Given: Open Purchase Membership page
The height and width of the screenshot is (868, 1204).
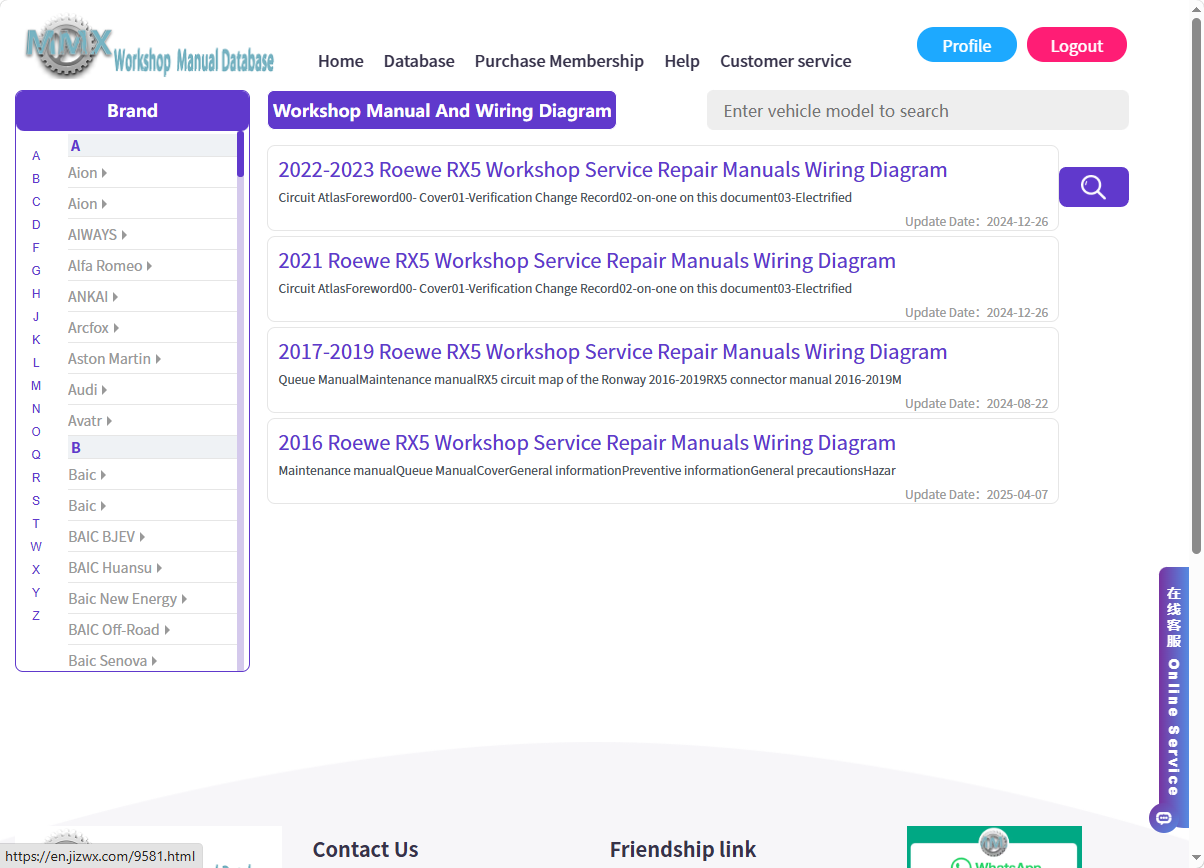Looking at the screenshot, I should click(559, 61).
